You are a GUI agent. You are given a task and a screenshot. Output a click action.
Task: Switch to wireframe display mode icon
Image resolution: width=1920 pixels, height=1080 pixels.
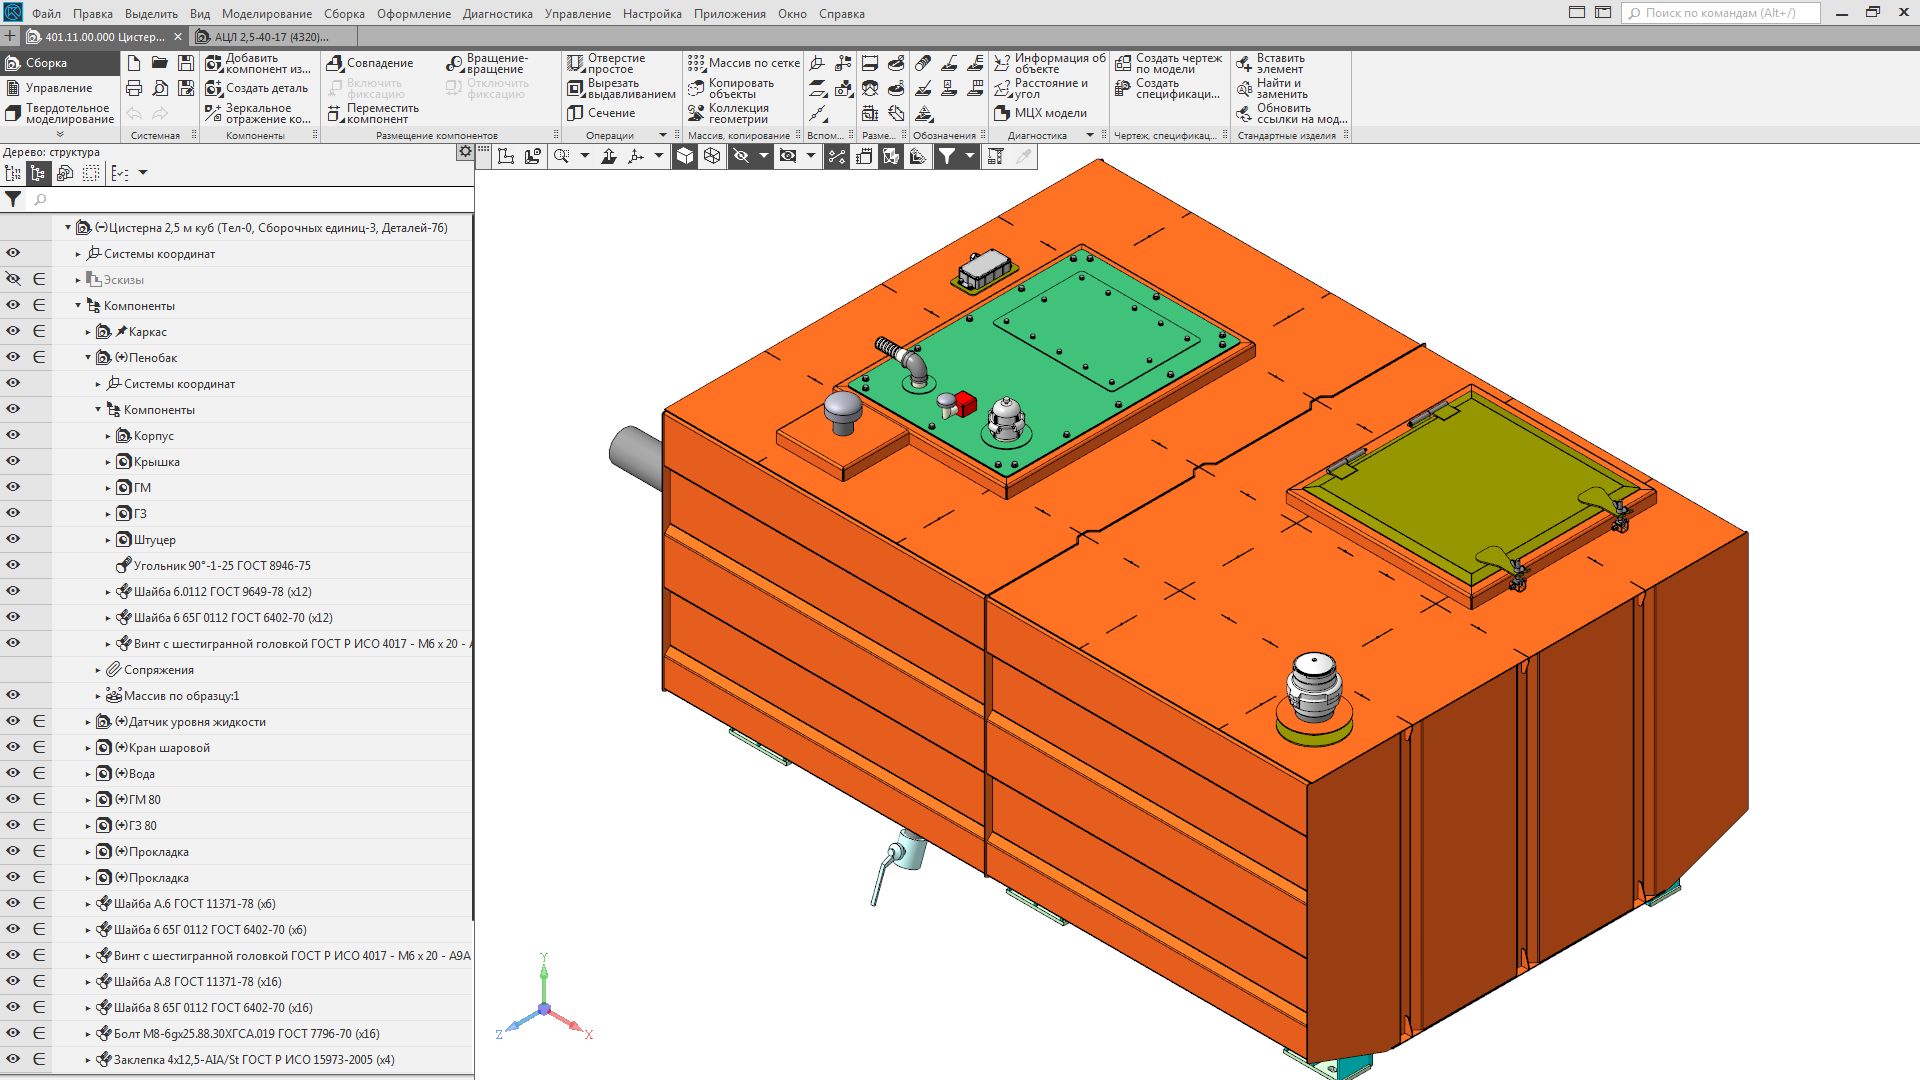[x=712, y=156]
